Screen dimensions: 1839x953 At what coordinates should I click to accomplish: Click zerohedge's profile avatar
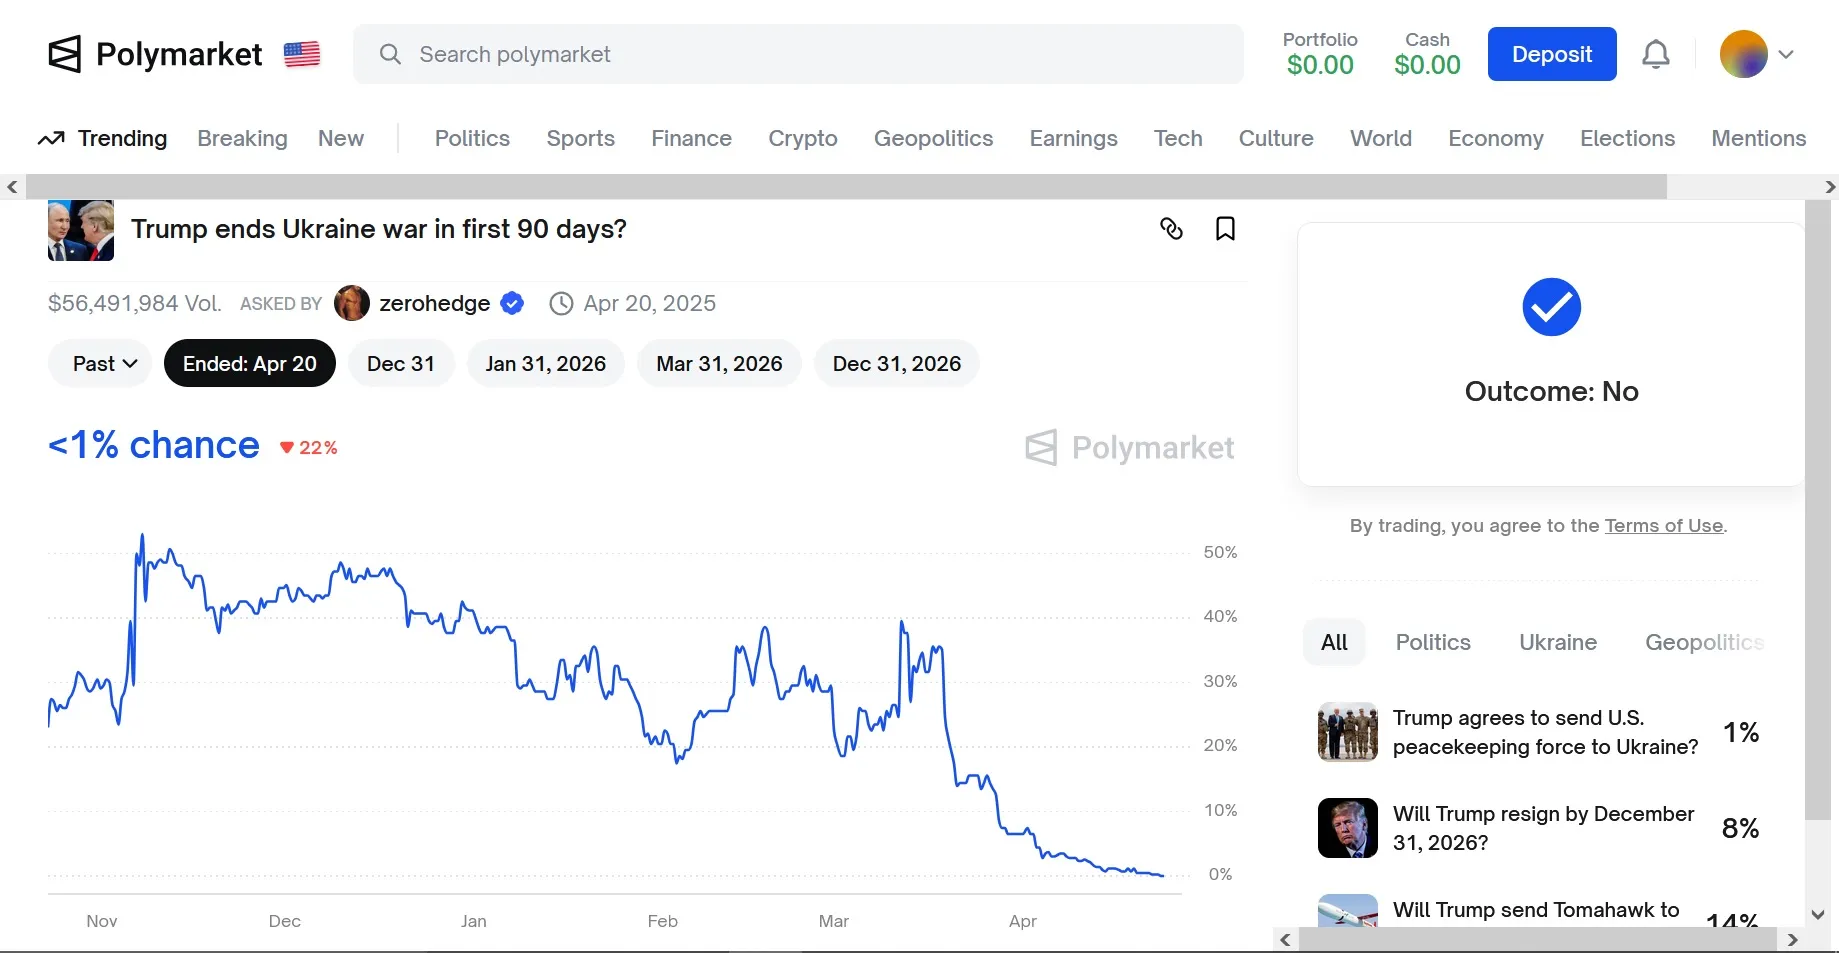351,303
